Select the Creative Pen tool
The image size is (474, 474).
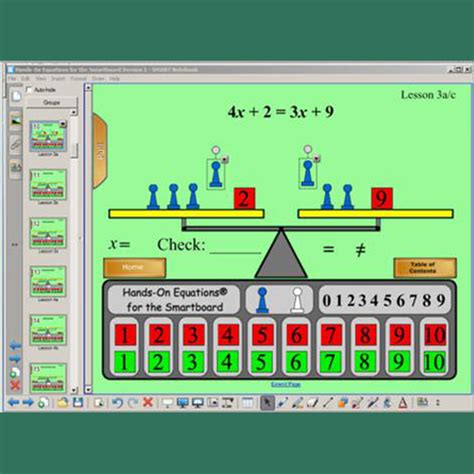297,403
